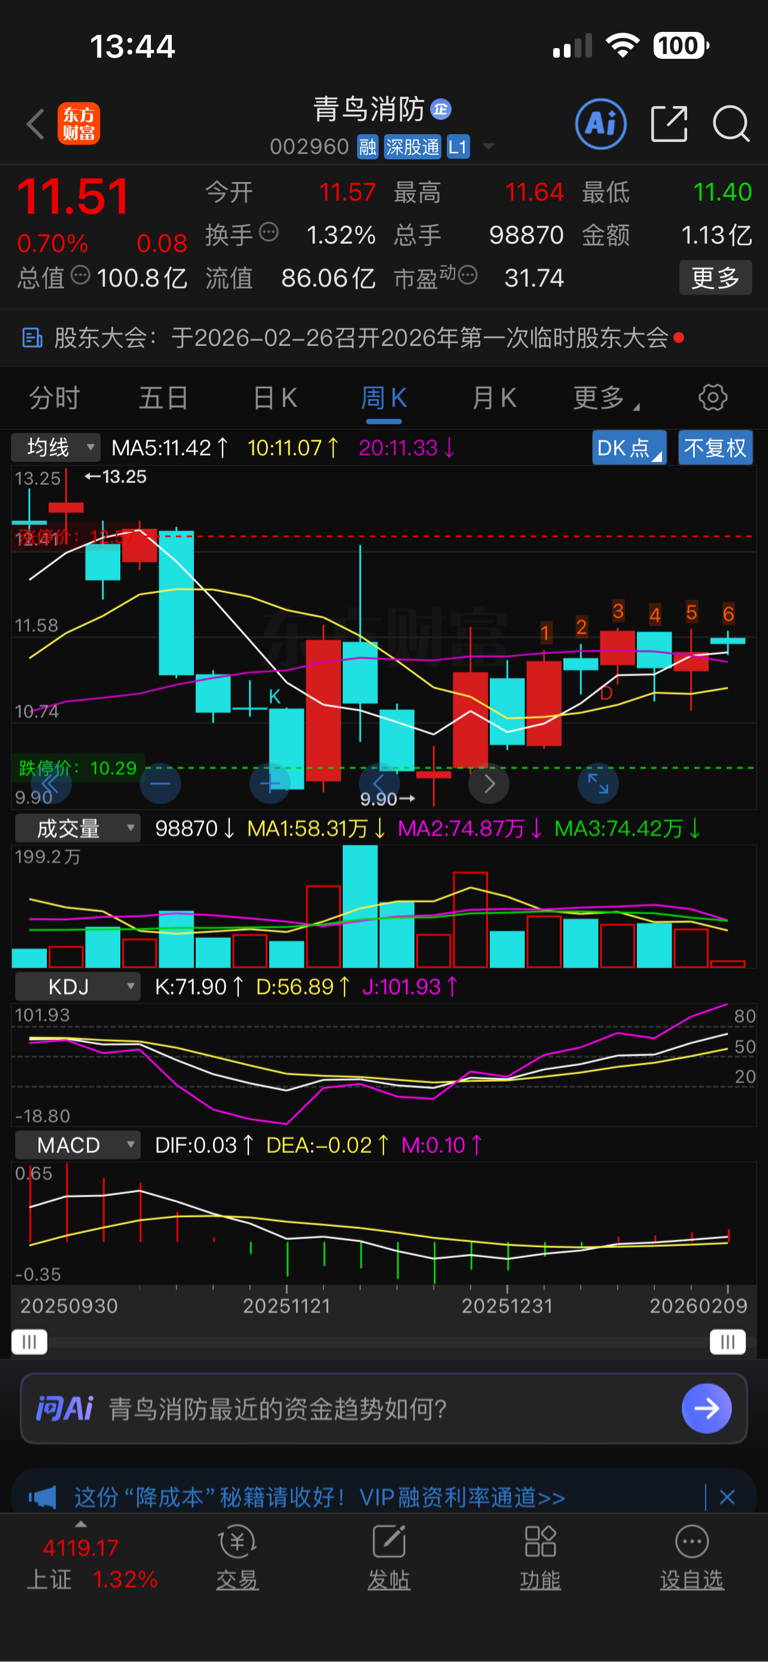Viewport: 768px width, 1662px height.
Task: Share the stock page via export icon
Action: click(669, 124)
